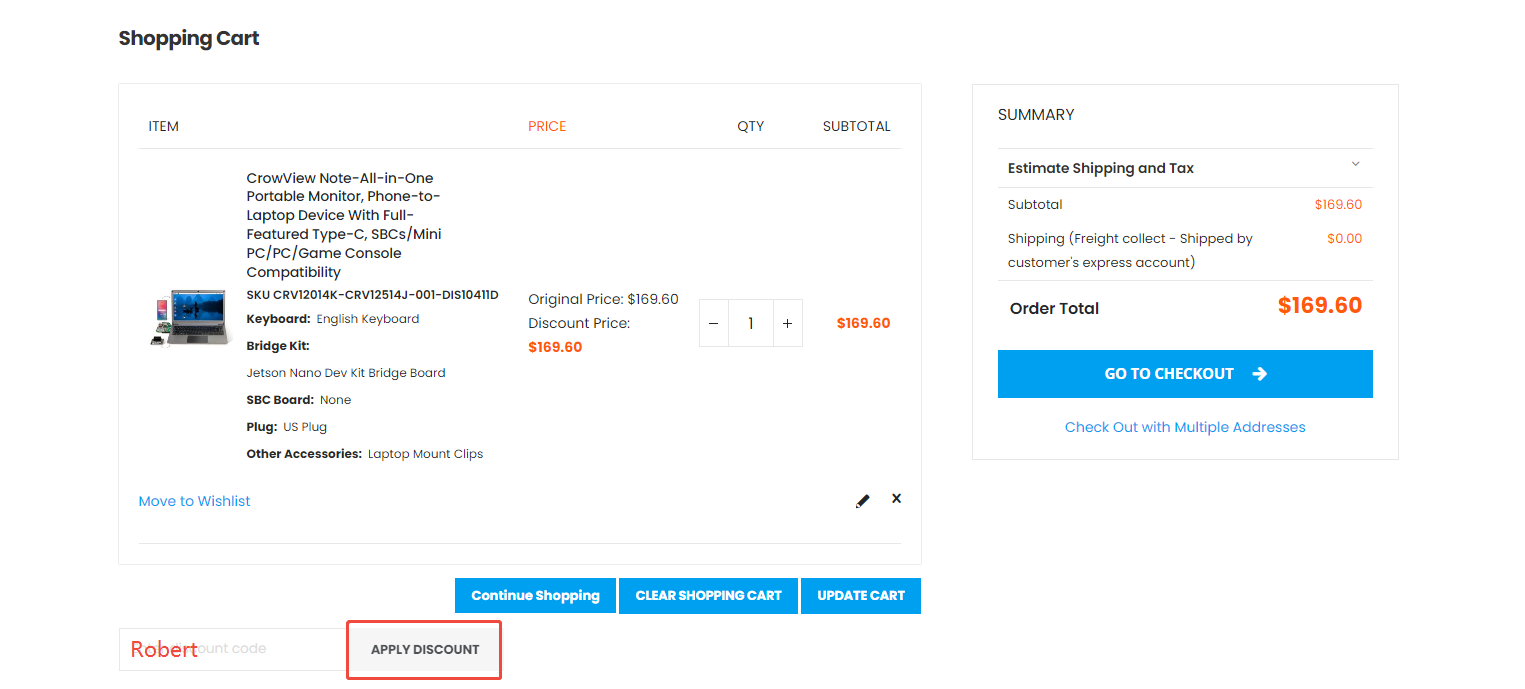This screenshot has height=689, width=1525.
Task: Apply the discount code
Action: [425, 650]
